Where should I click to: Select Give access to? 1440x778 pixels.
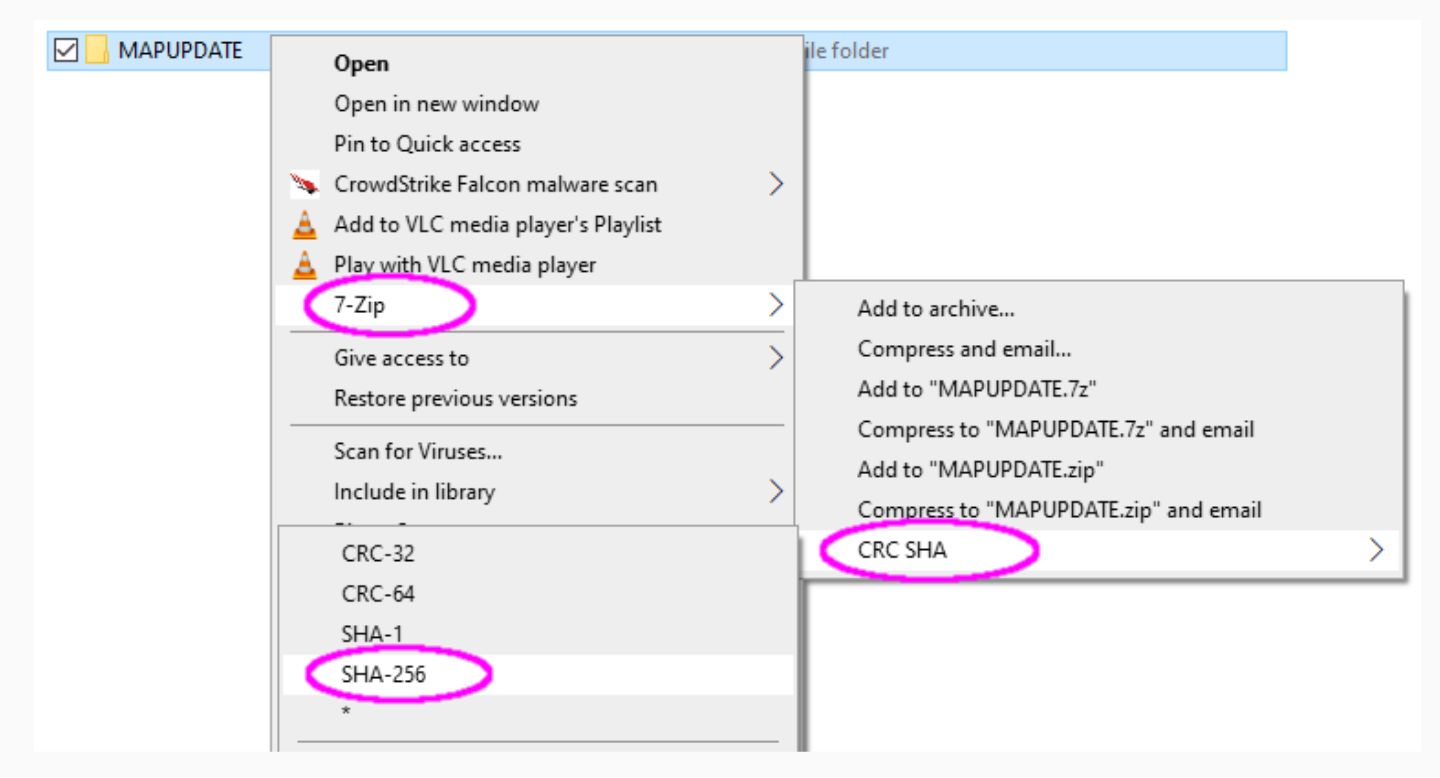point(401,358)
